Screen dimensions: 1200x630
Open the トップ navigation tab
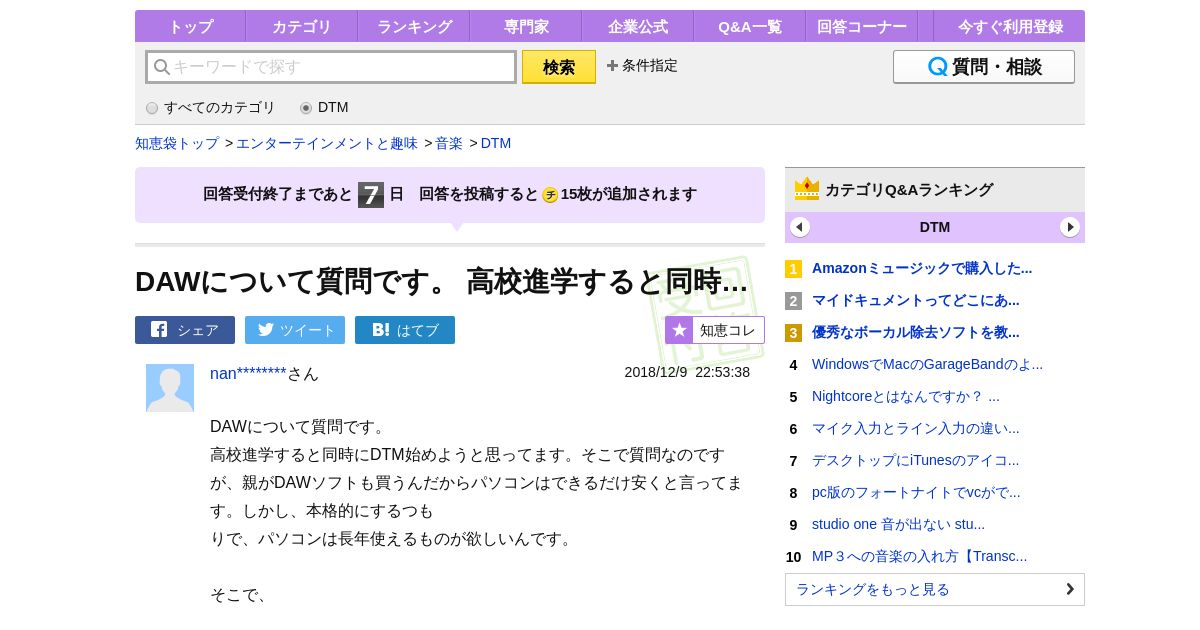click(190, 26)
